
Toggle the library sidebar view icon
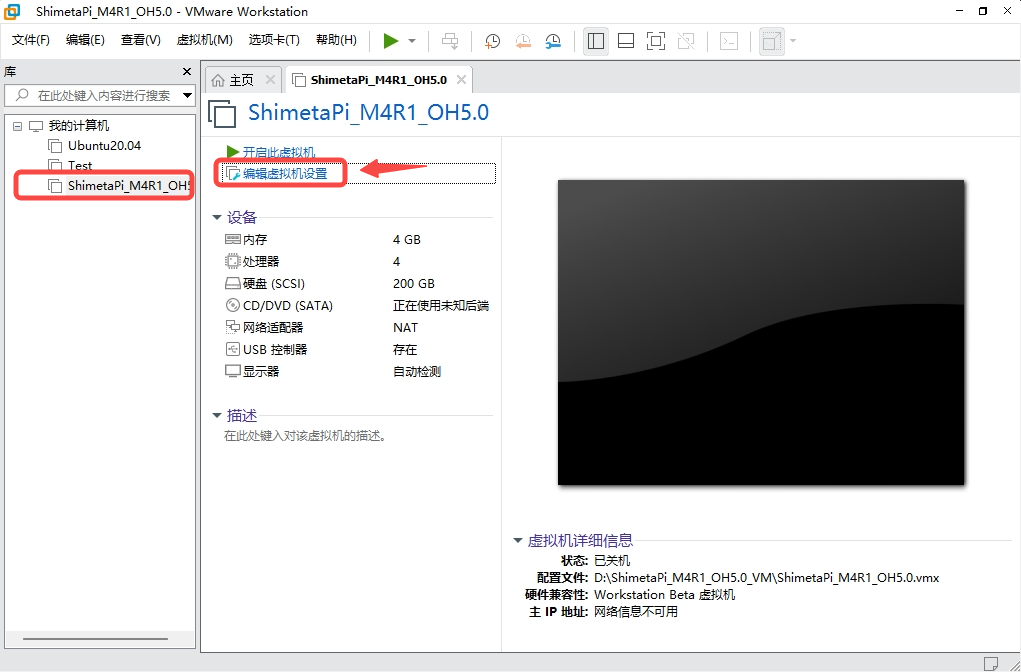596,41
